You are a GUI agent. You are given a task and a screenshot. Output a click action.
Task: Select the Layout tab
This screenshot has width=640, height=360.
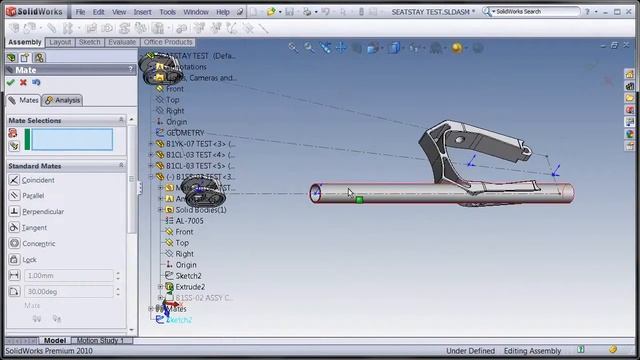coord(60,42)
